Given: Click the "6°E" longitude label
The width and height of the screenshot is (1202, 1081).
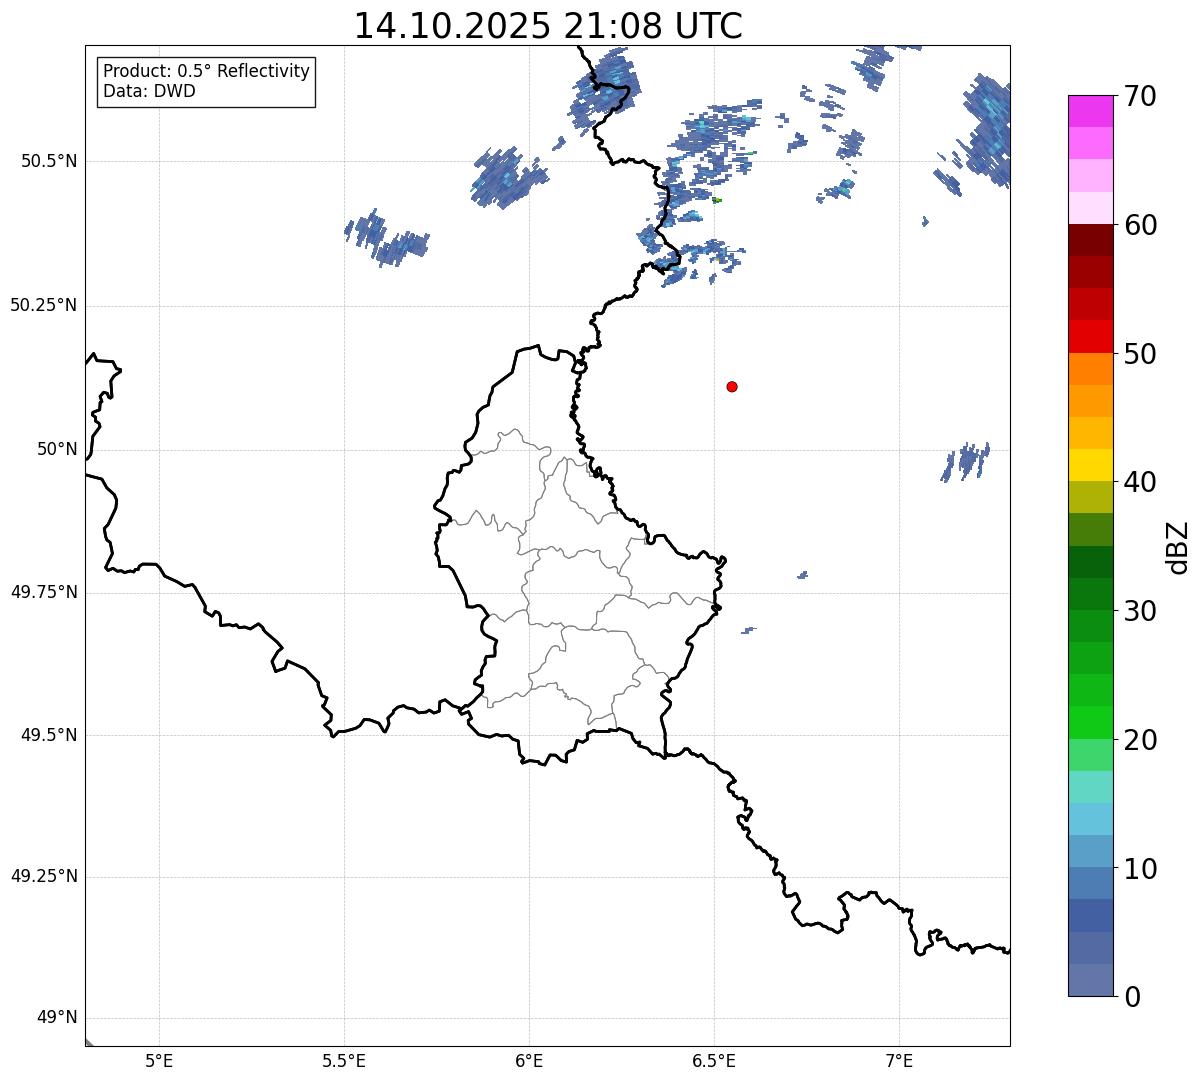Looking at the screenshot, I should 529,1060.
